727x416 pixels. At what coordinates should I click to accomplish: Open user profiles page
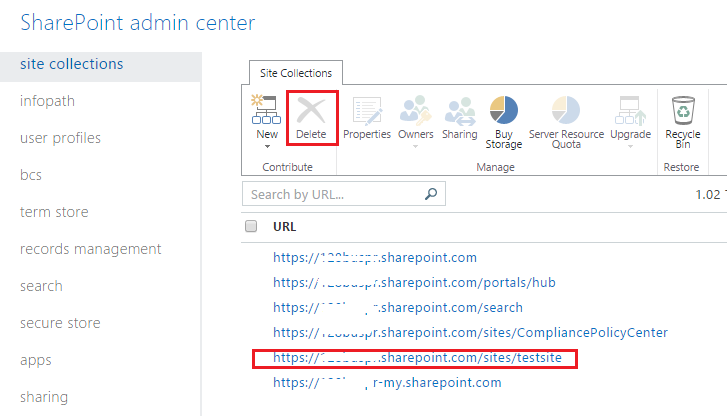pos(60,138)
